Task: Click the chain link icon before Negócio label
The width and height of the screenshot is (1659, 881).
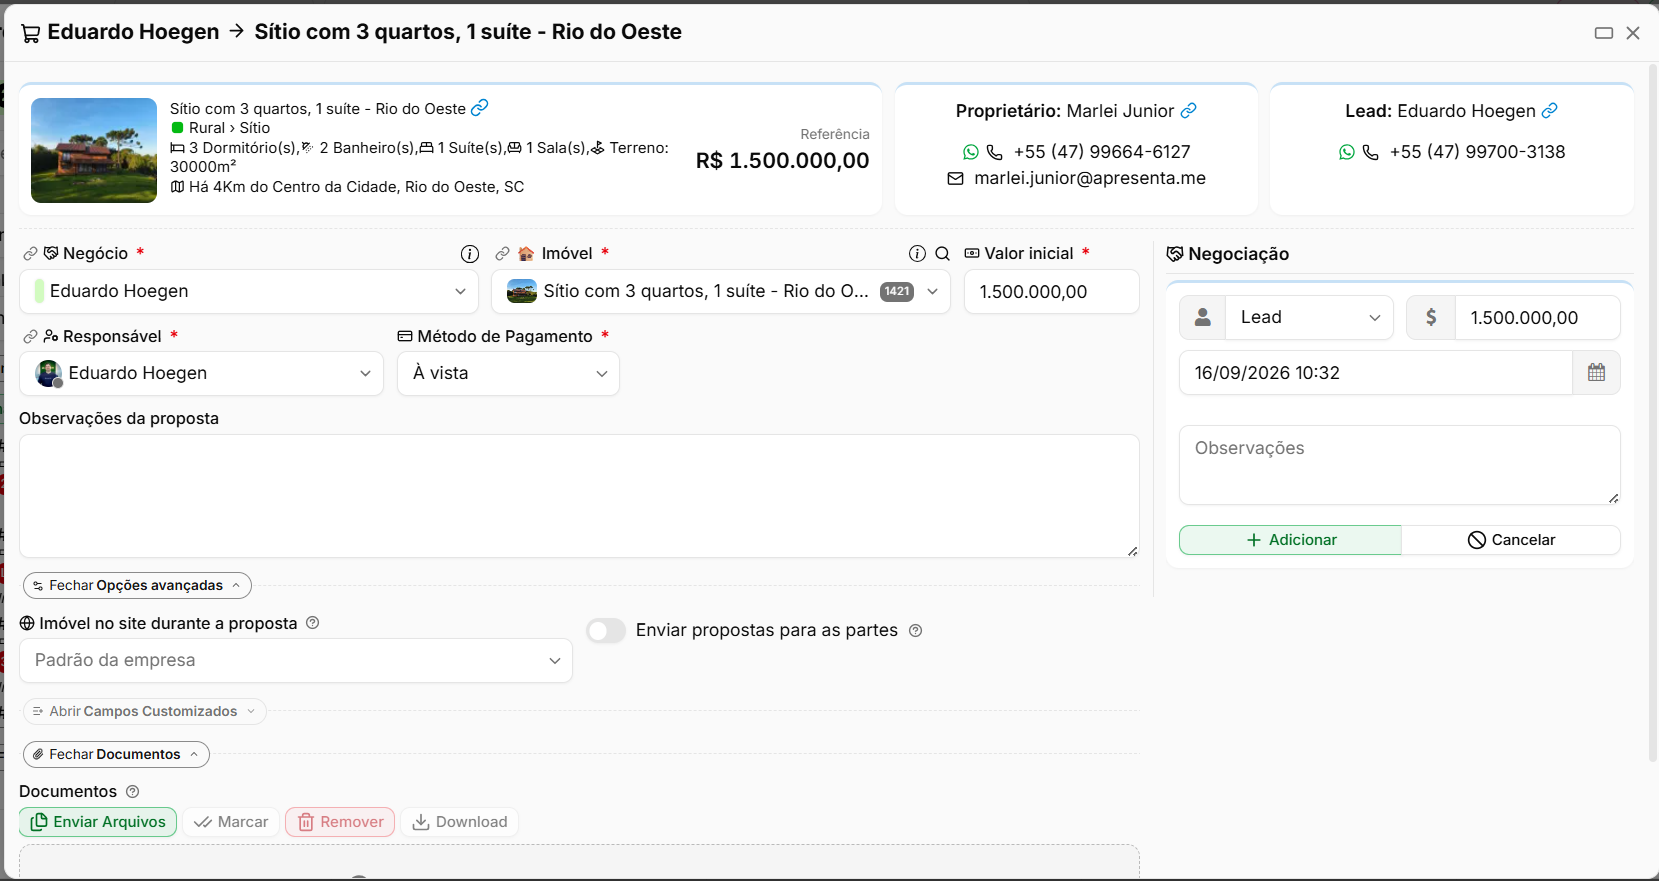Action: (30, 254)
